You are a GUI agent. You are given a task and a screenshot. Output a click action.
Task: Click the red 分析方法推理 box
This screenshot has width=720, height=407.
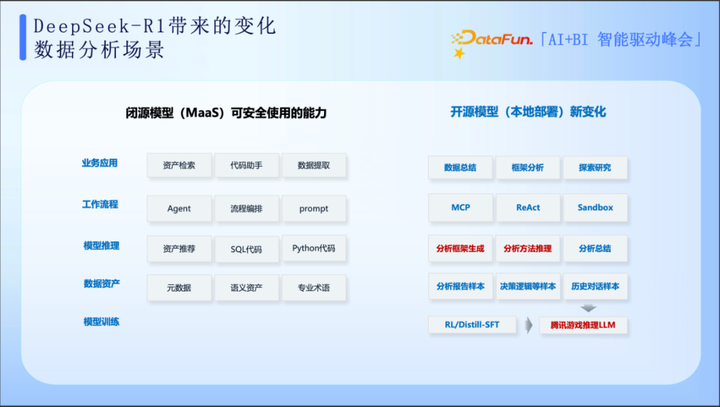tap(528, 249)
